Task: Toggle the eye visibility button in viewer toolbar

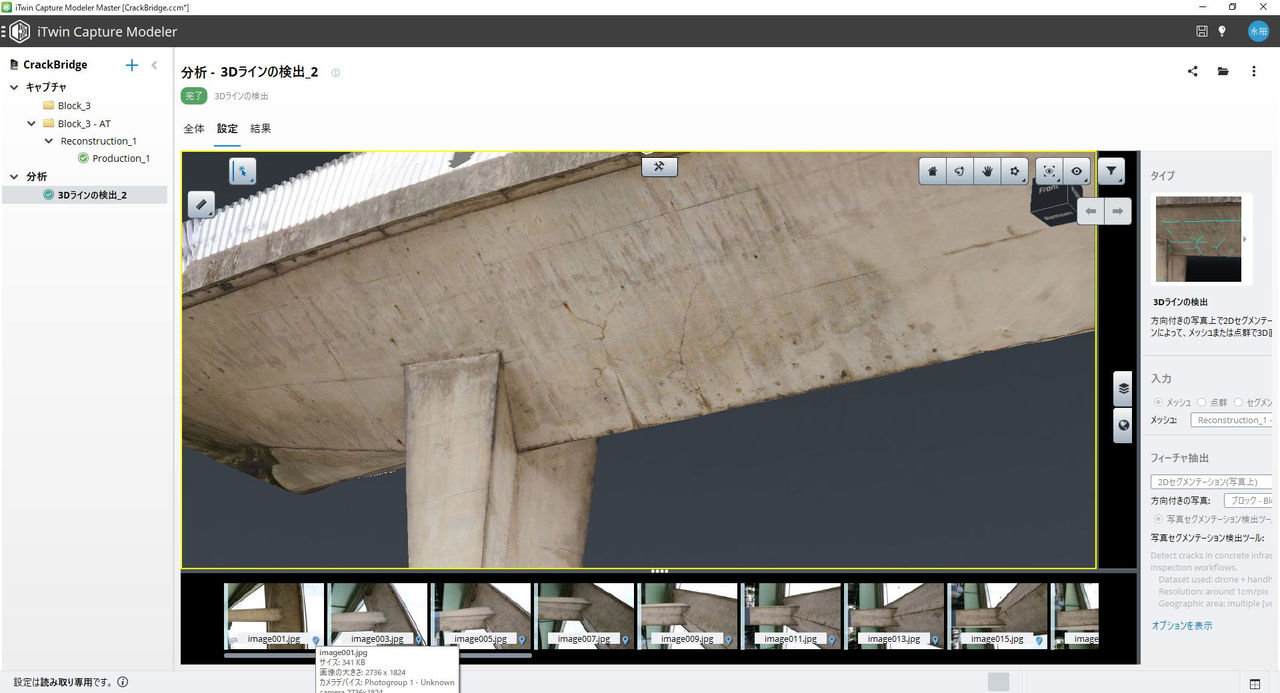Action: coord(1076,171)
